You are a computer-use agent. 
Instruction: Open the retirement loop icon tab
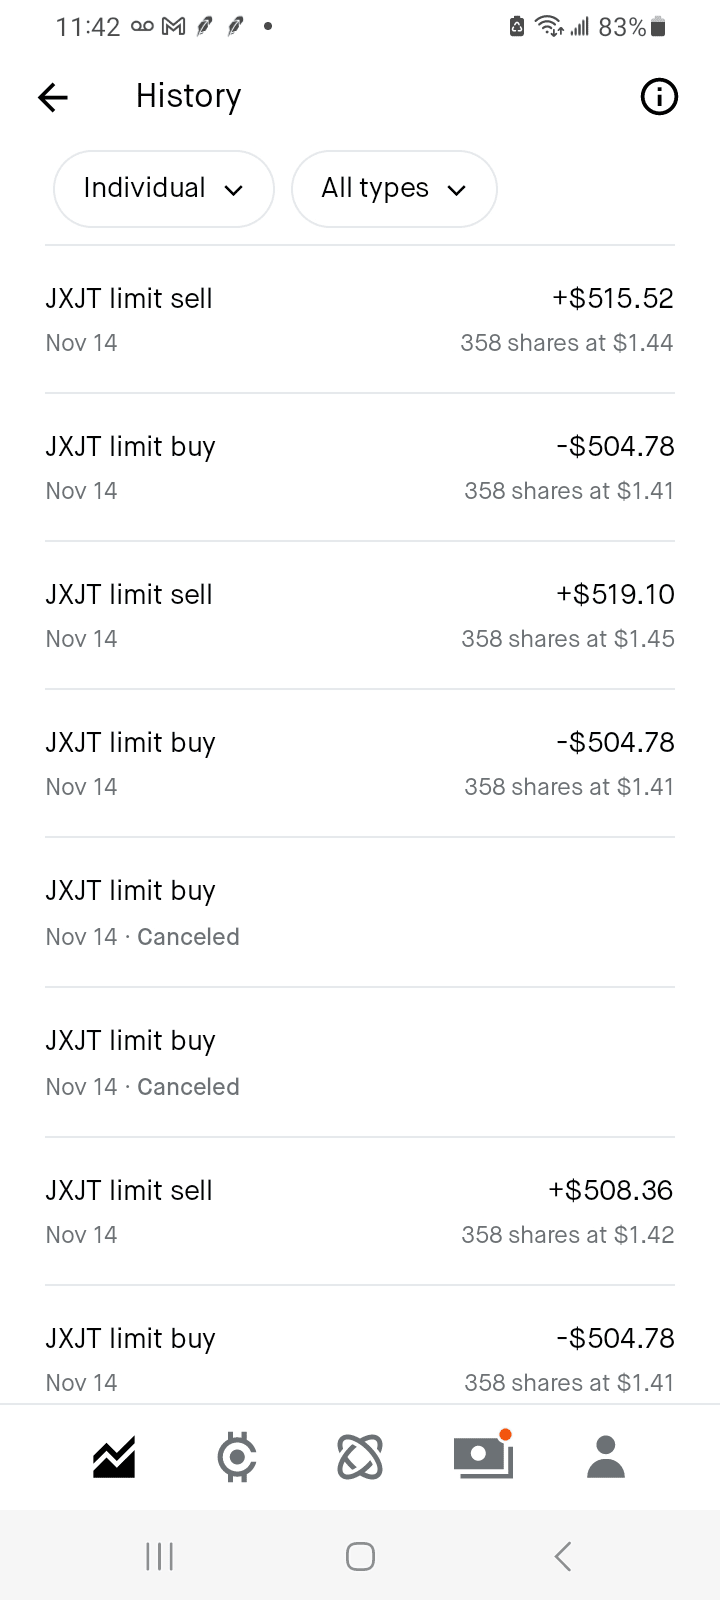click(x=360, y=1457)
